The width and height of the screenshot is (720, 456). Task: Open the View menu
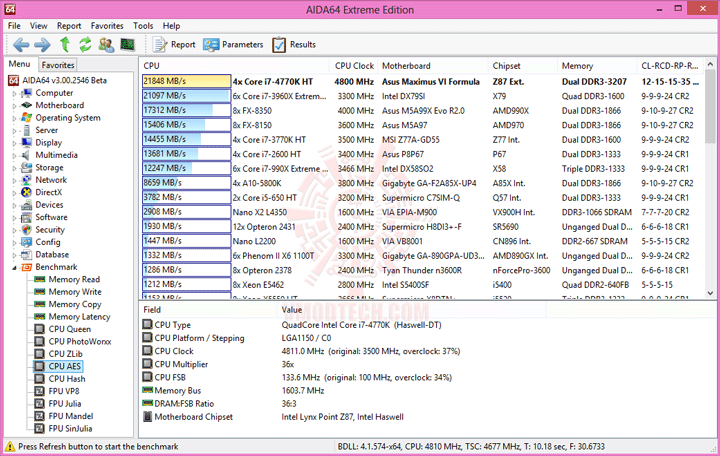point(39,26)
